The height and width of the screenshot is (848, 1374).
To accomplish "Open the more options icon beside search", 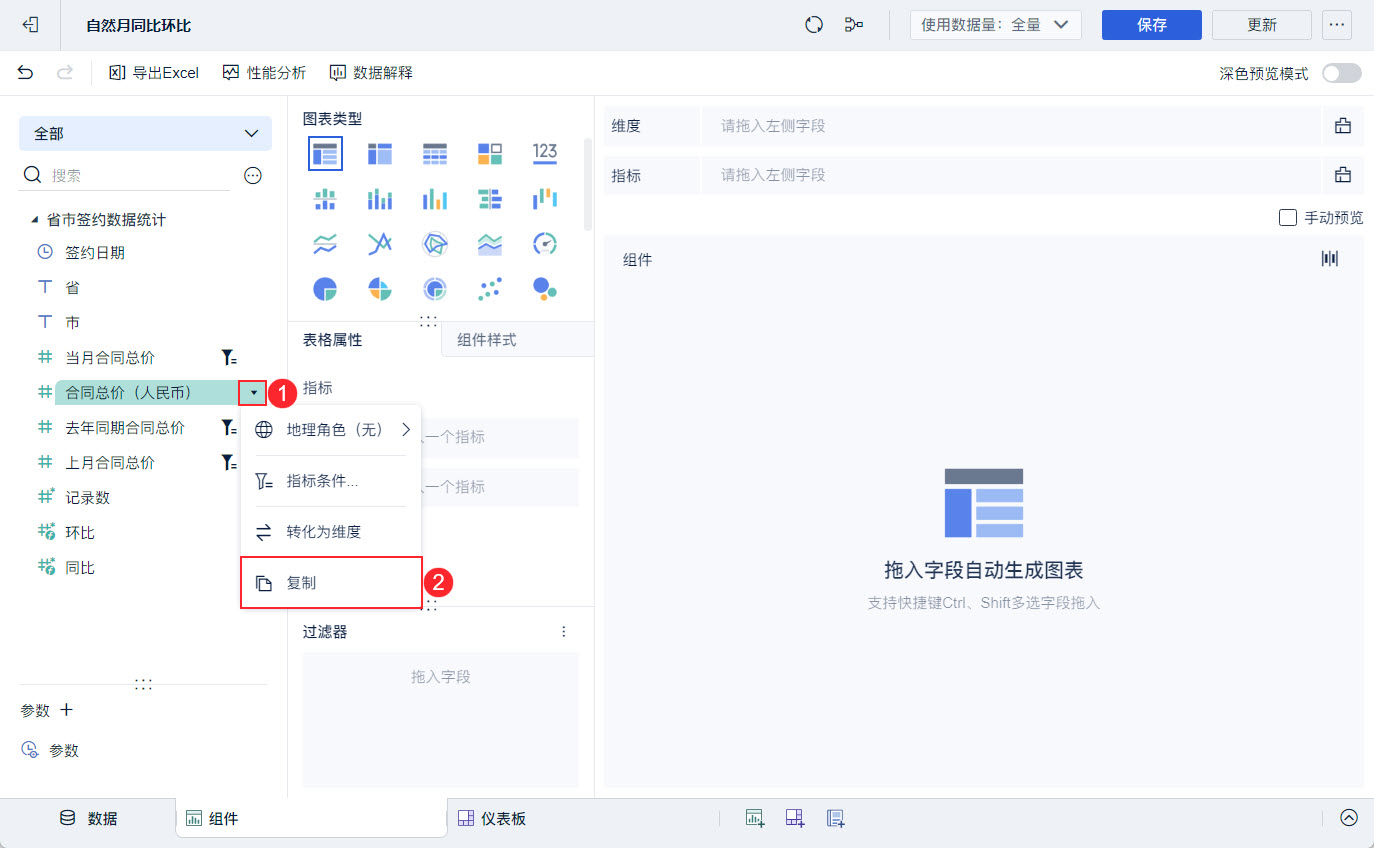I will click(x=253, y=176).
